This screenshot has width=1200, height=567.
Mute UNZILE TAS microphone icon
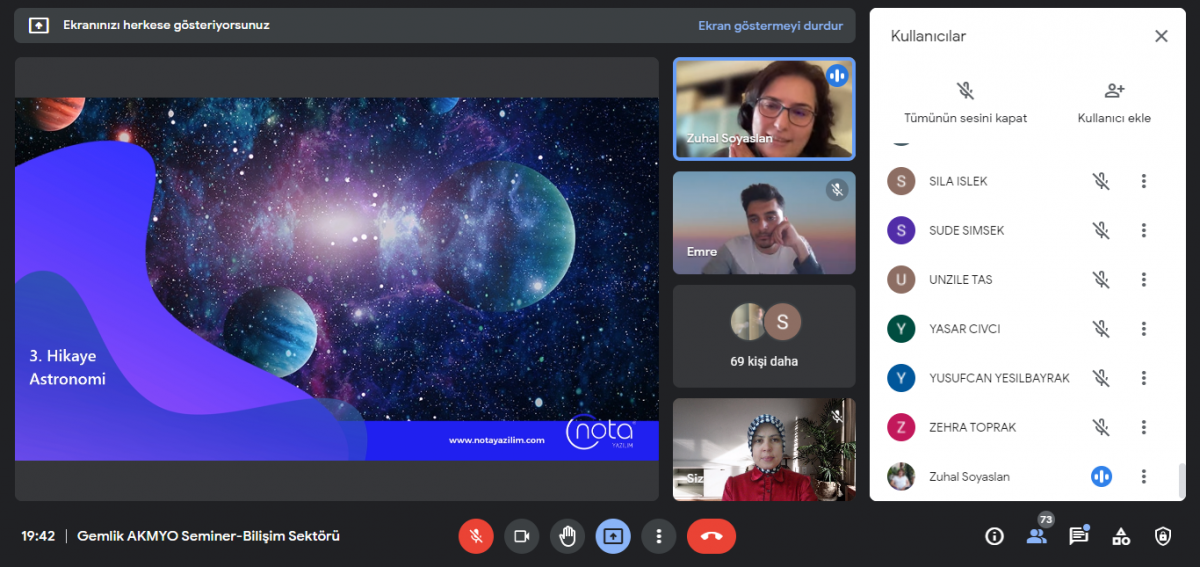(x=1101, y=279)
